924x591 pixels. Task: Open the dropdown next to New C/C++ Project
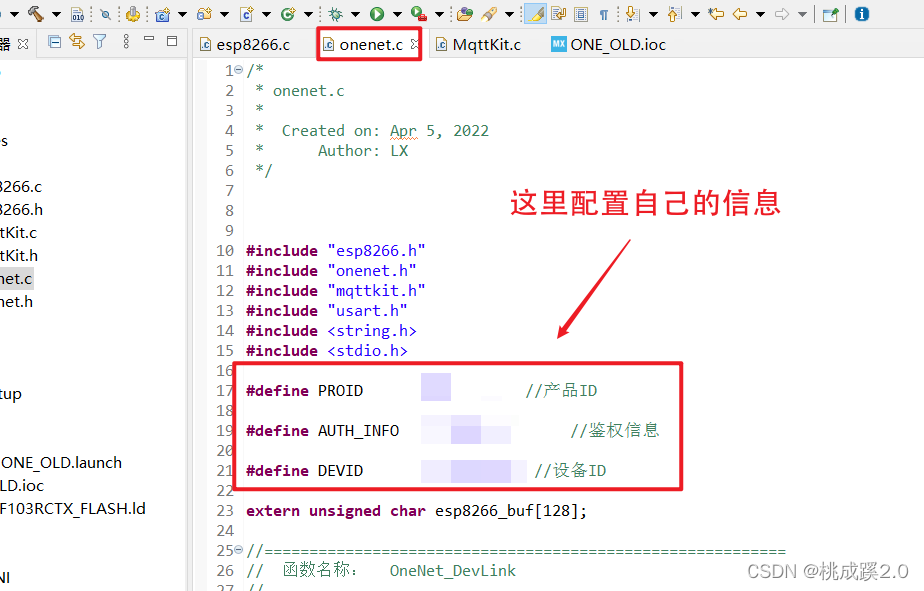pyautogui.click(x=183, y=14)
